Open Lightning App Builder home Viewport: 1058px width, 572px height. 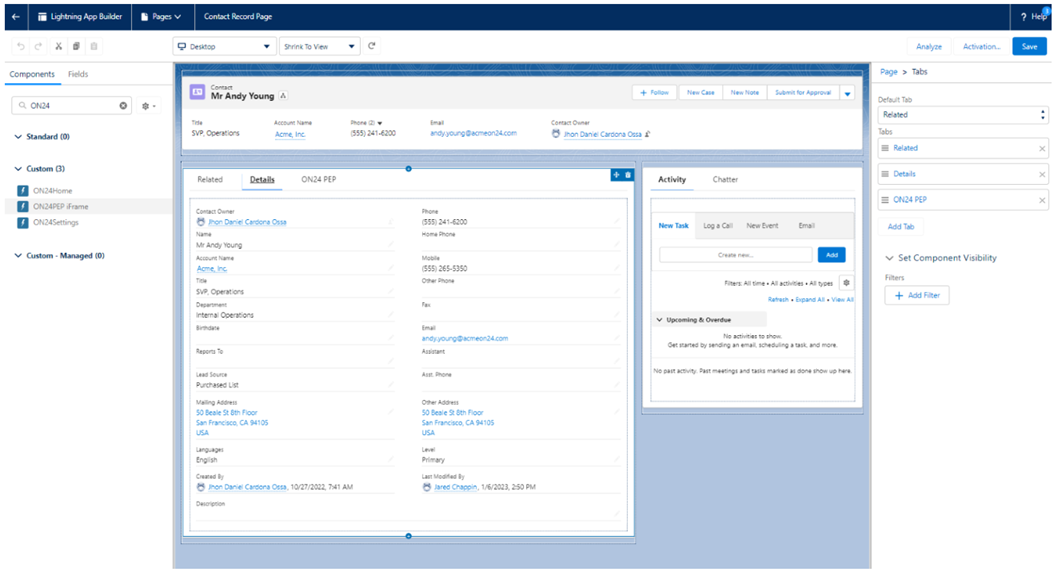click(80, 17)
